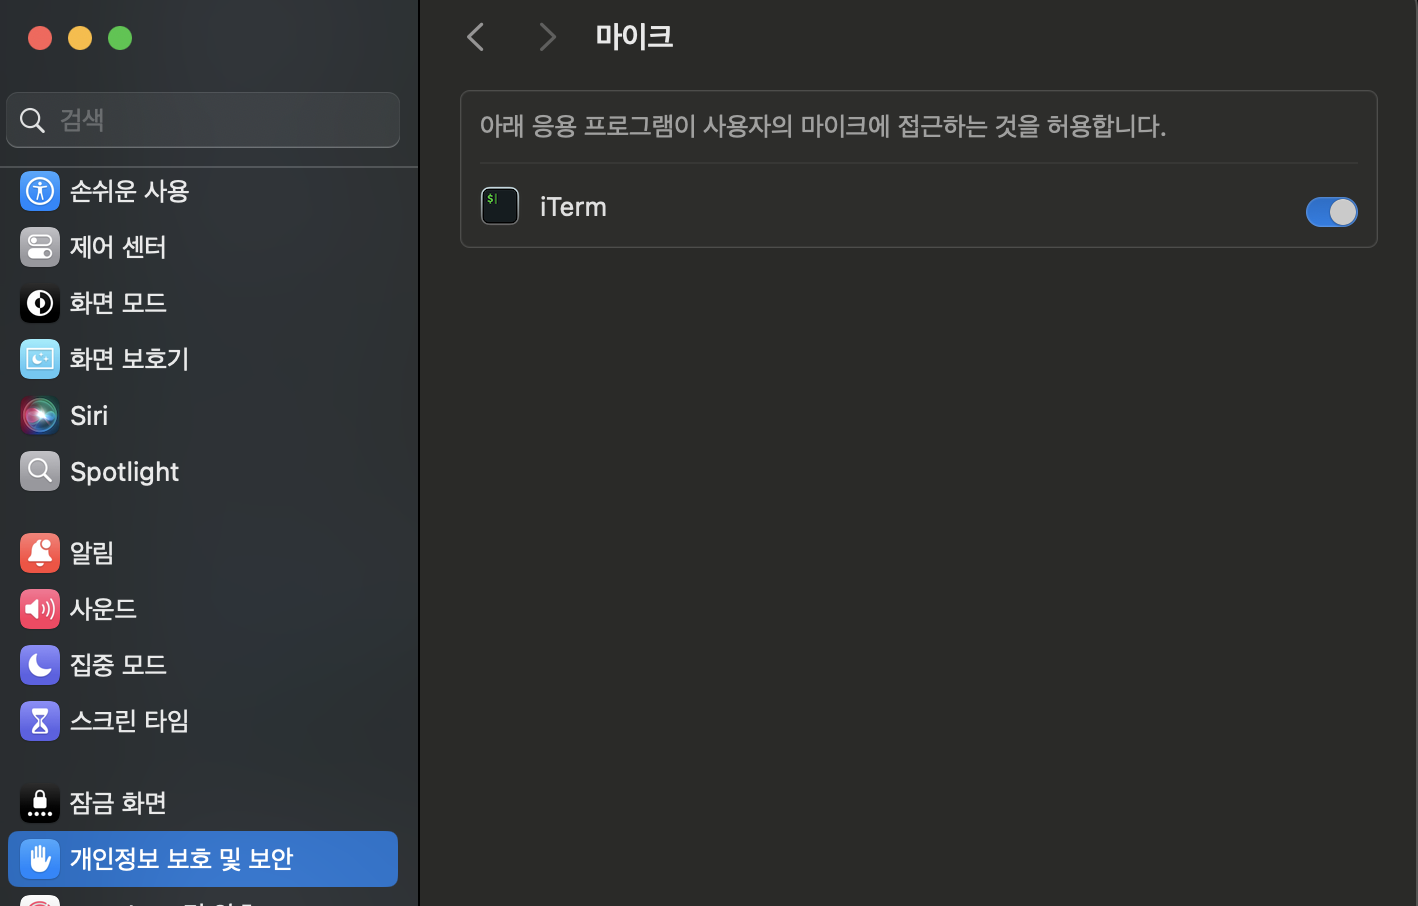This screenshot has width=1418, height=906.
Task: Open 손쉬운 사용 settings
Action: pyautogui.click(x=203, y=191)
